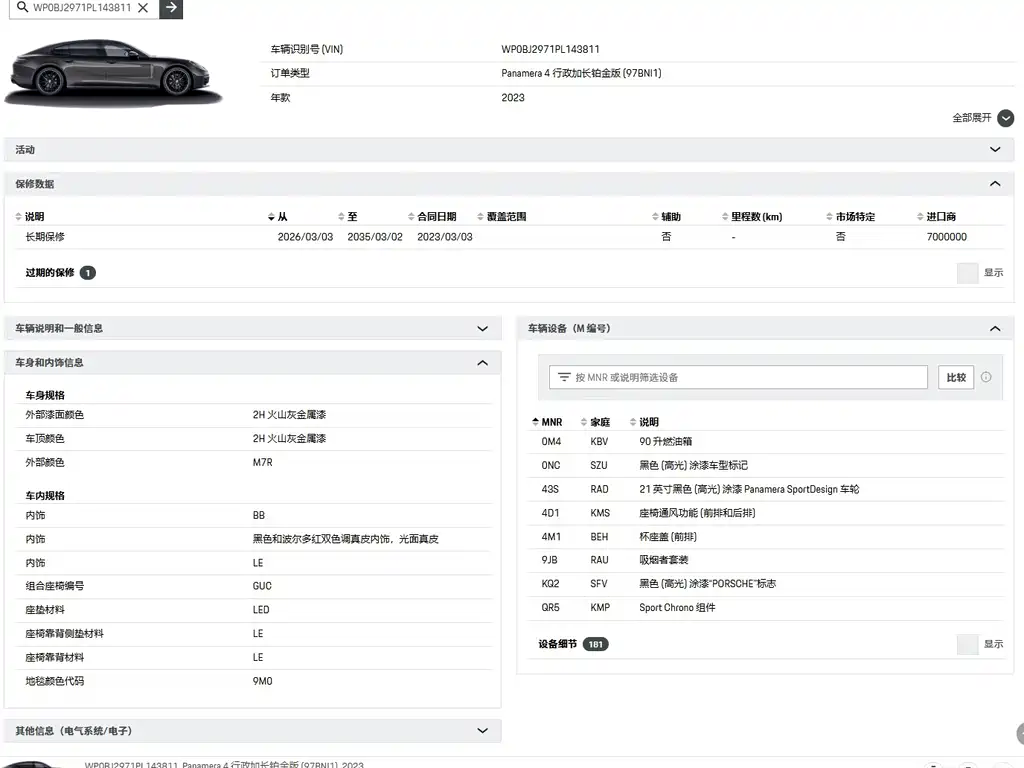Click the 比较 compare button
1024x768 pixels.
point(956,377)
